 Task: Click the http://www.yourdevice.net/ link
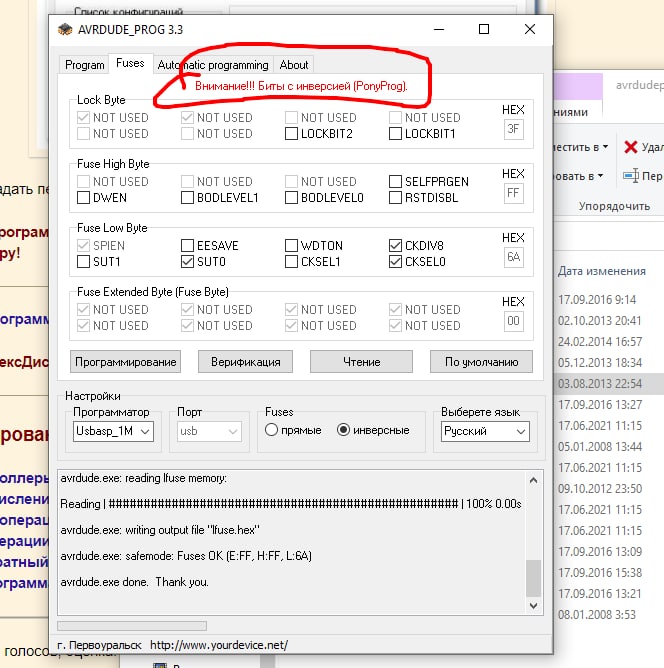(219, 645)
